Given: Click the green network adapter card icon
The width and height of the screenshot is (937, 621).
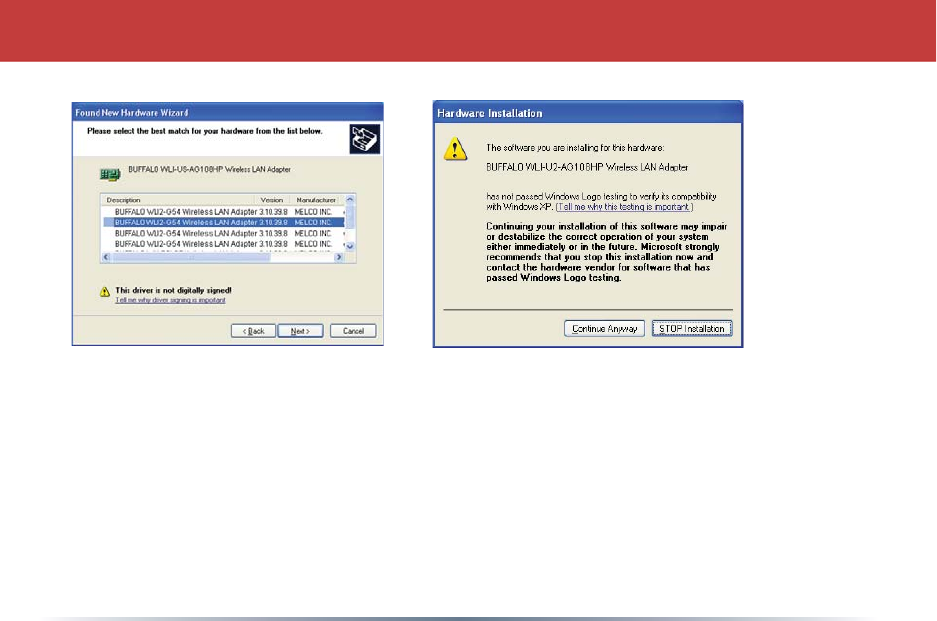Looking at the screenshot, I should coord(110,175).
